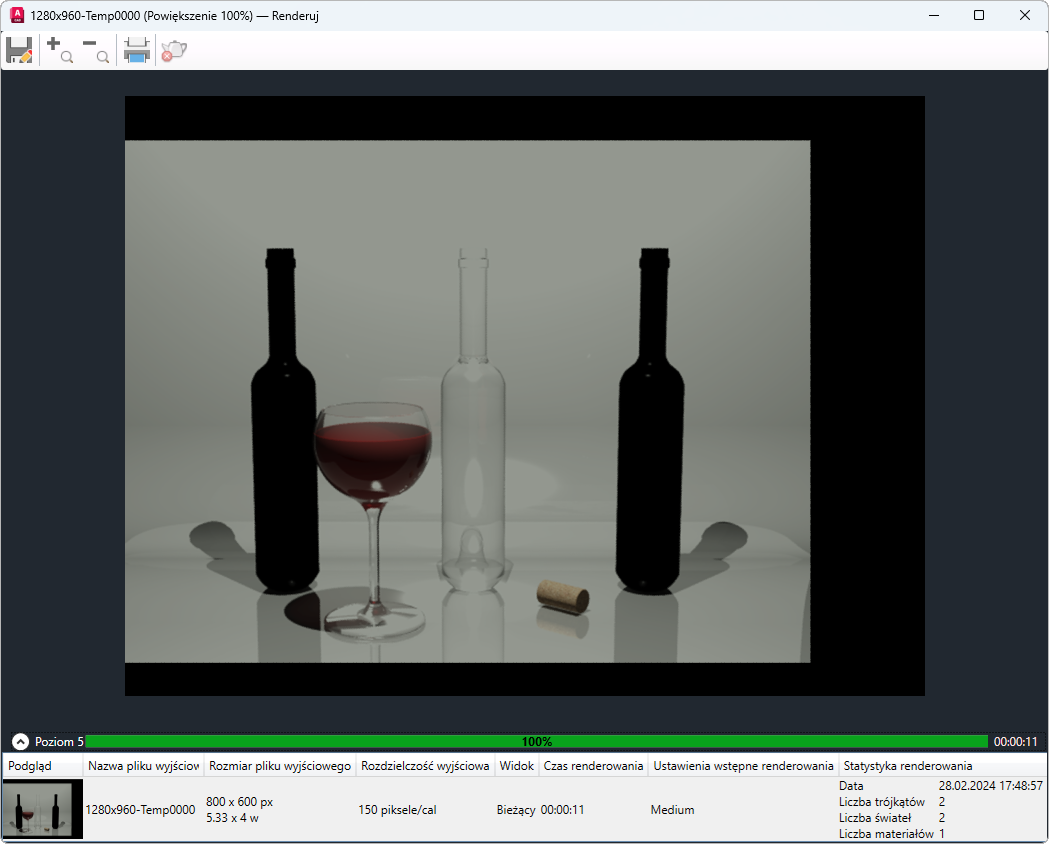Click the Widok column header
Viewport: 1049px width, 844px height.
pyautogui.click(x=516, y=766)
